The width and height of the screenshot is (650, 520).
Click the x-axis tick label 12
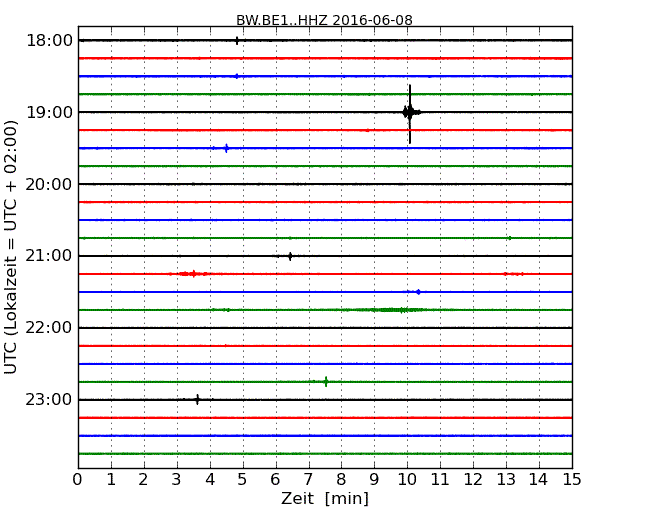pos(473,479)
